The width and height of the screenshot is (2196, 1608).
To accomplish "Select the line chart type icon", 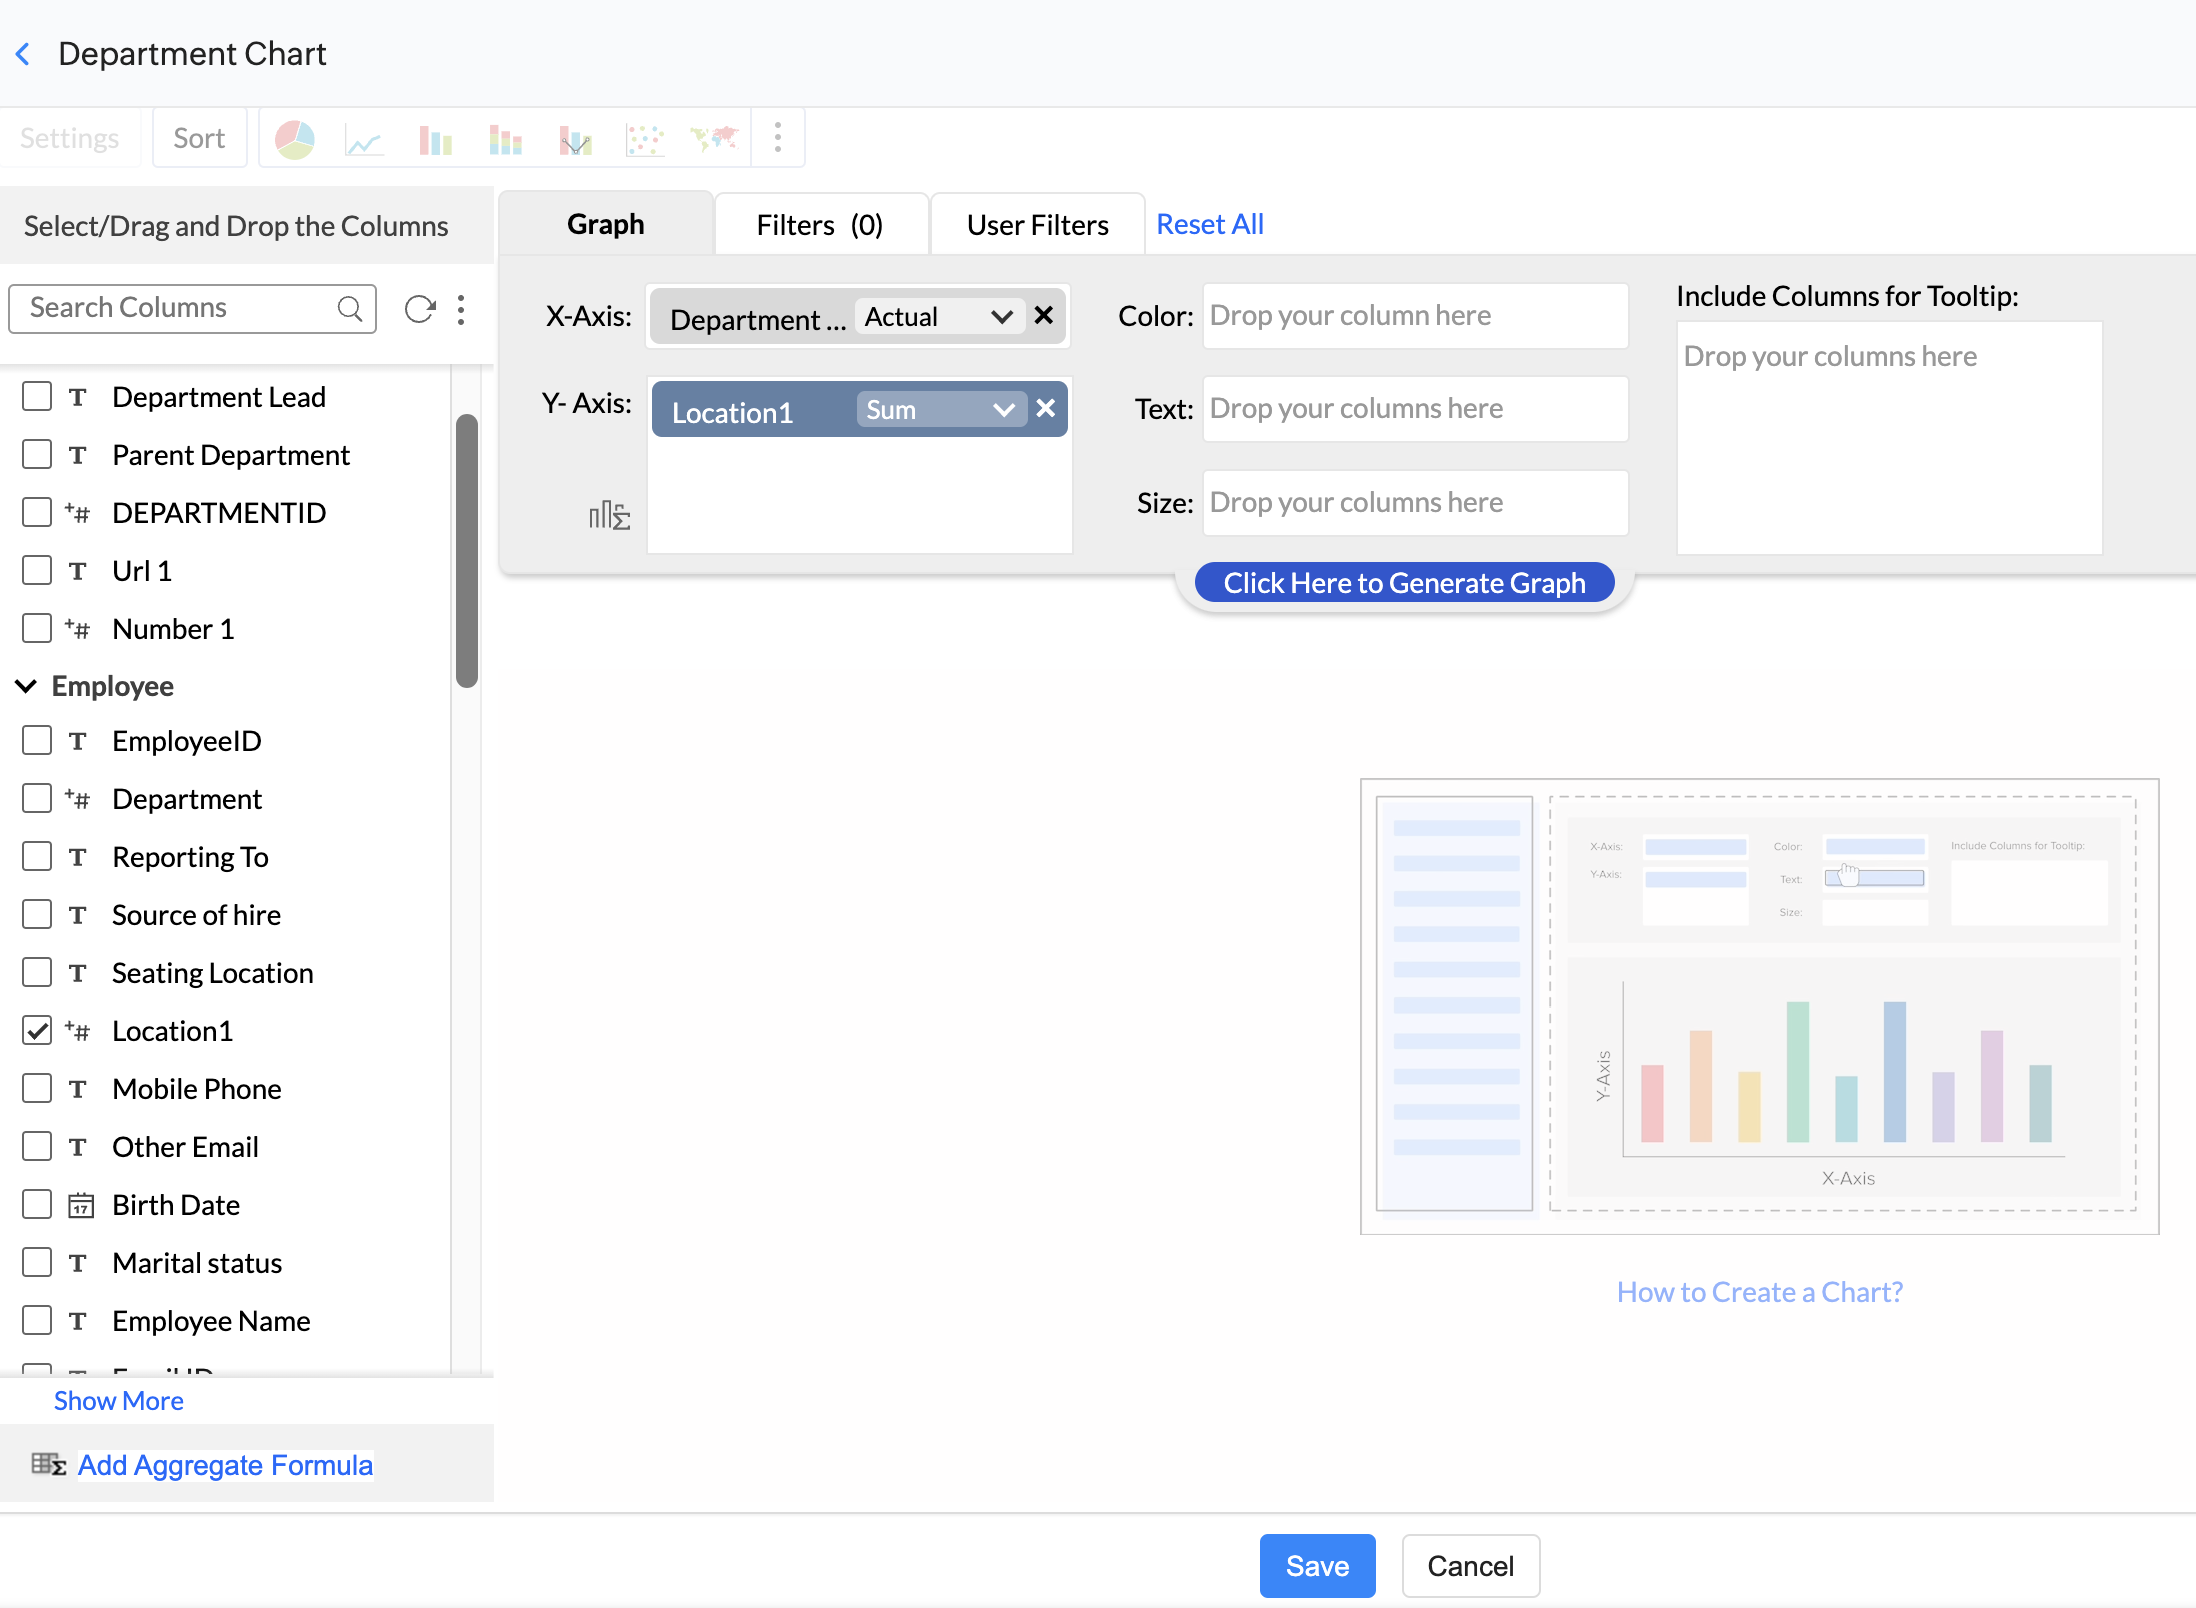I will tap(364, 139).
